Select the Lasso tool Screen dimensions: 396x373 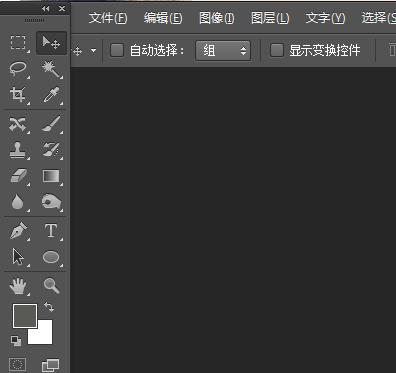(18, 68)
